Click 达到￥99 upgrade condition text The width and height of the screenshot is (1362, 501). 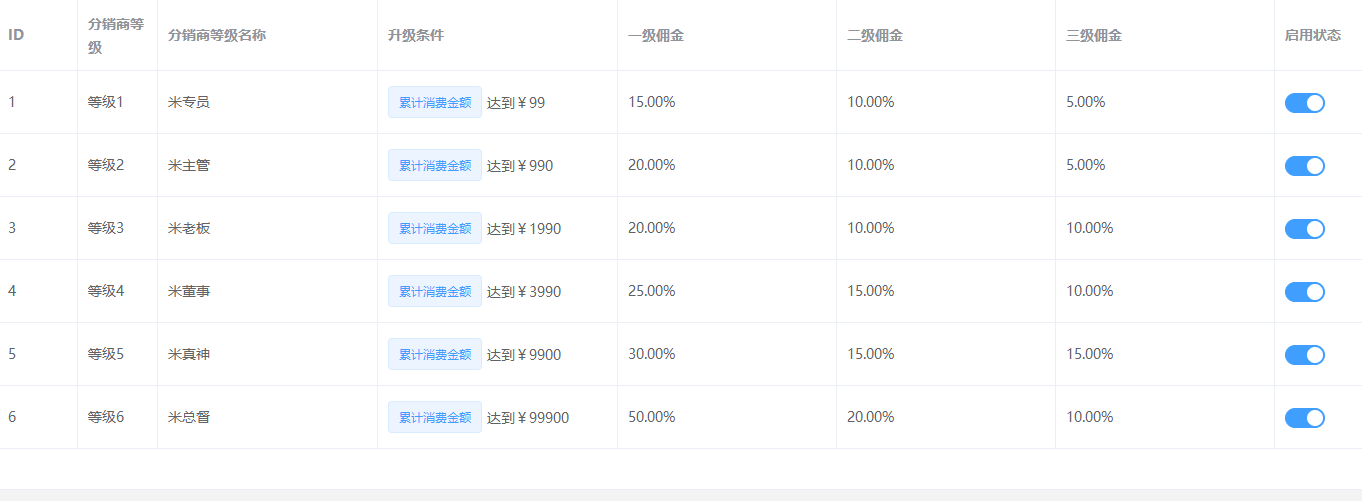coord(516,102)
